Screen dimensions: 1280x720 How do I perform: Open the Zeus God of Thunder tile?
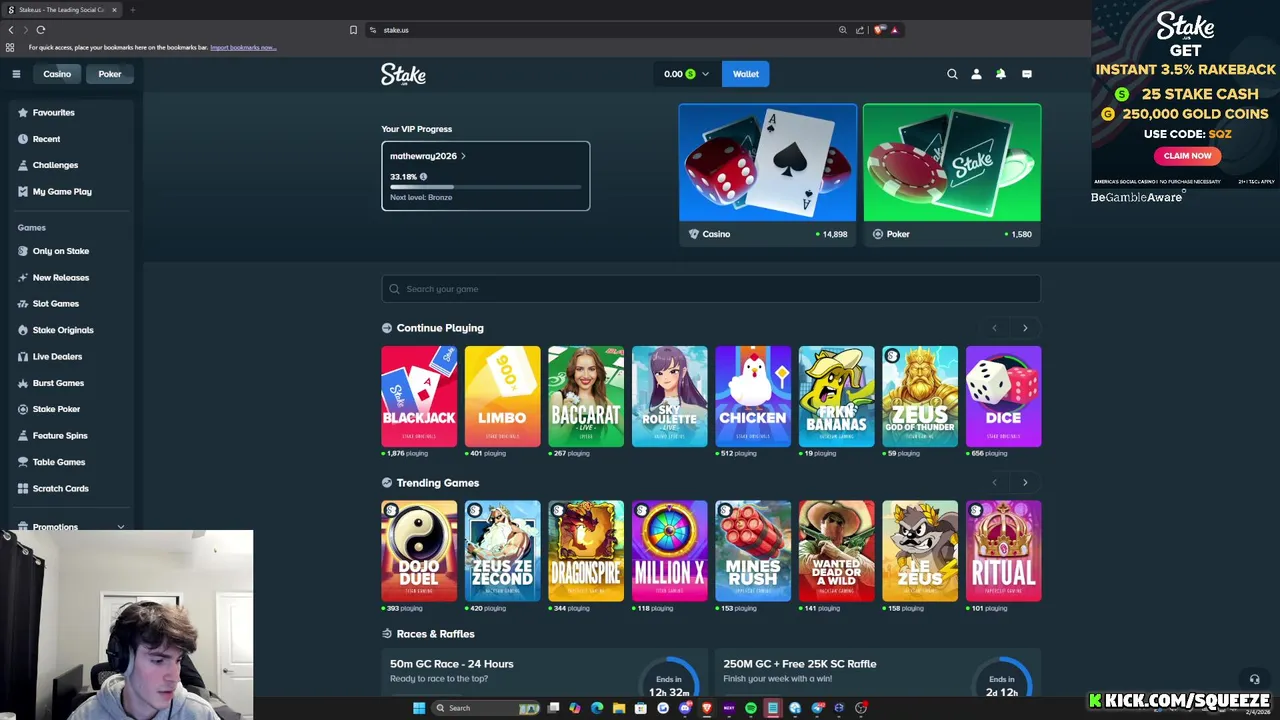click(920, 396)
